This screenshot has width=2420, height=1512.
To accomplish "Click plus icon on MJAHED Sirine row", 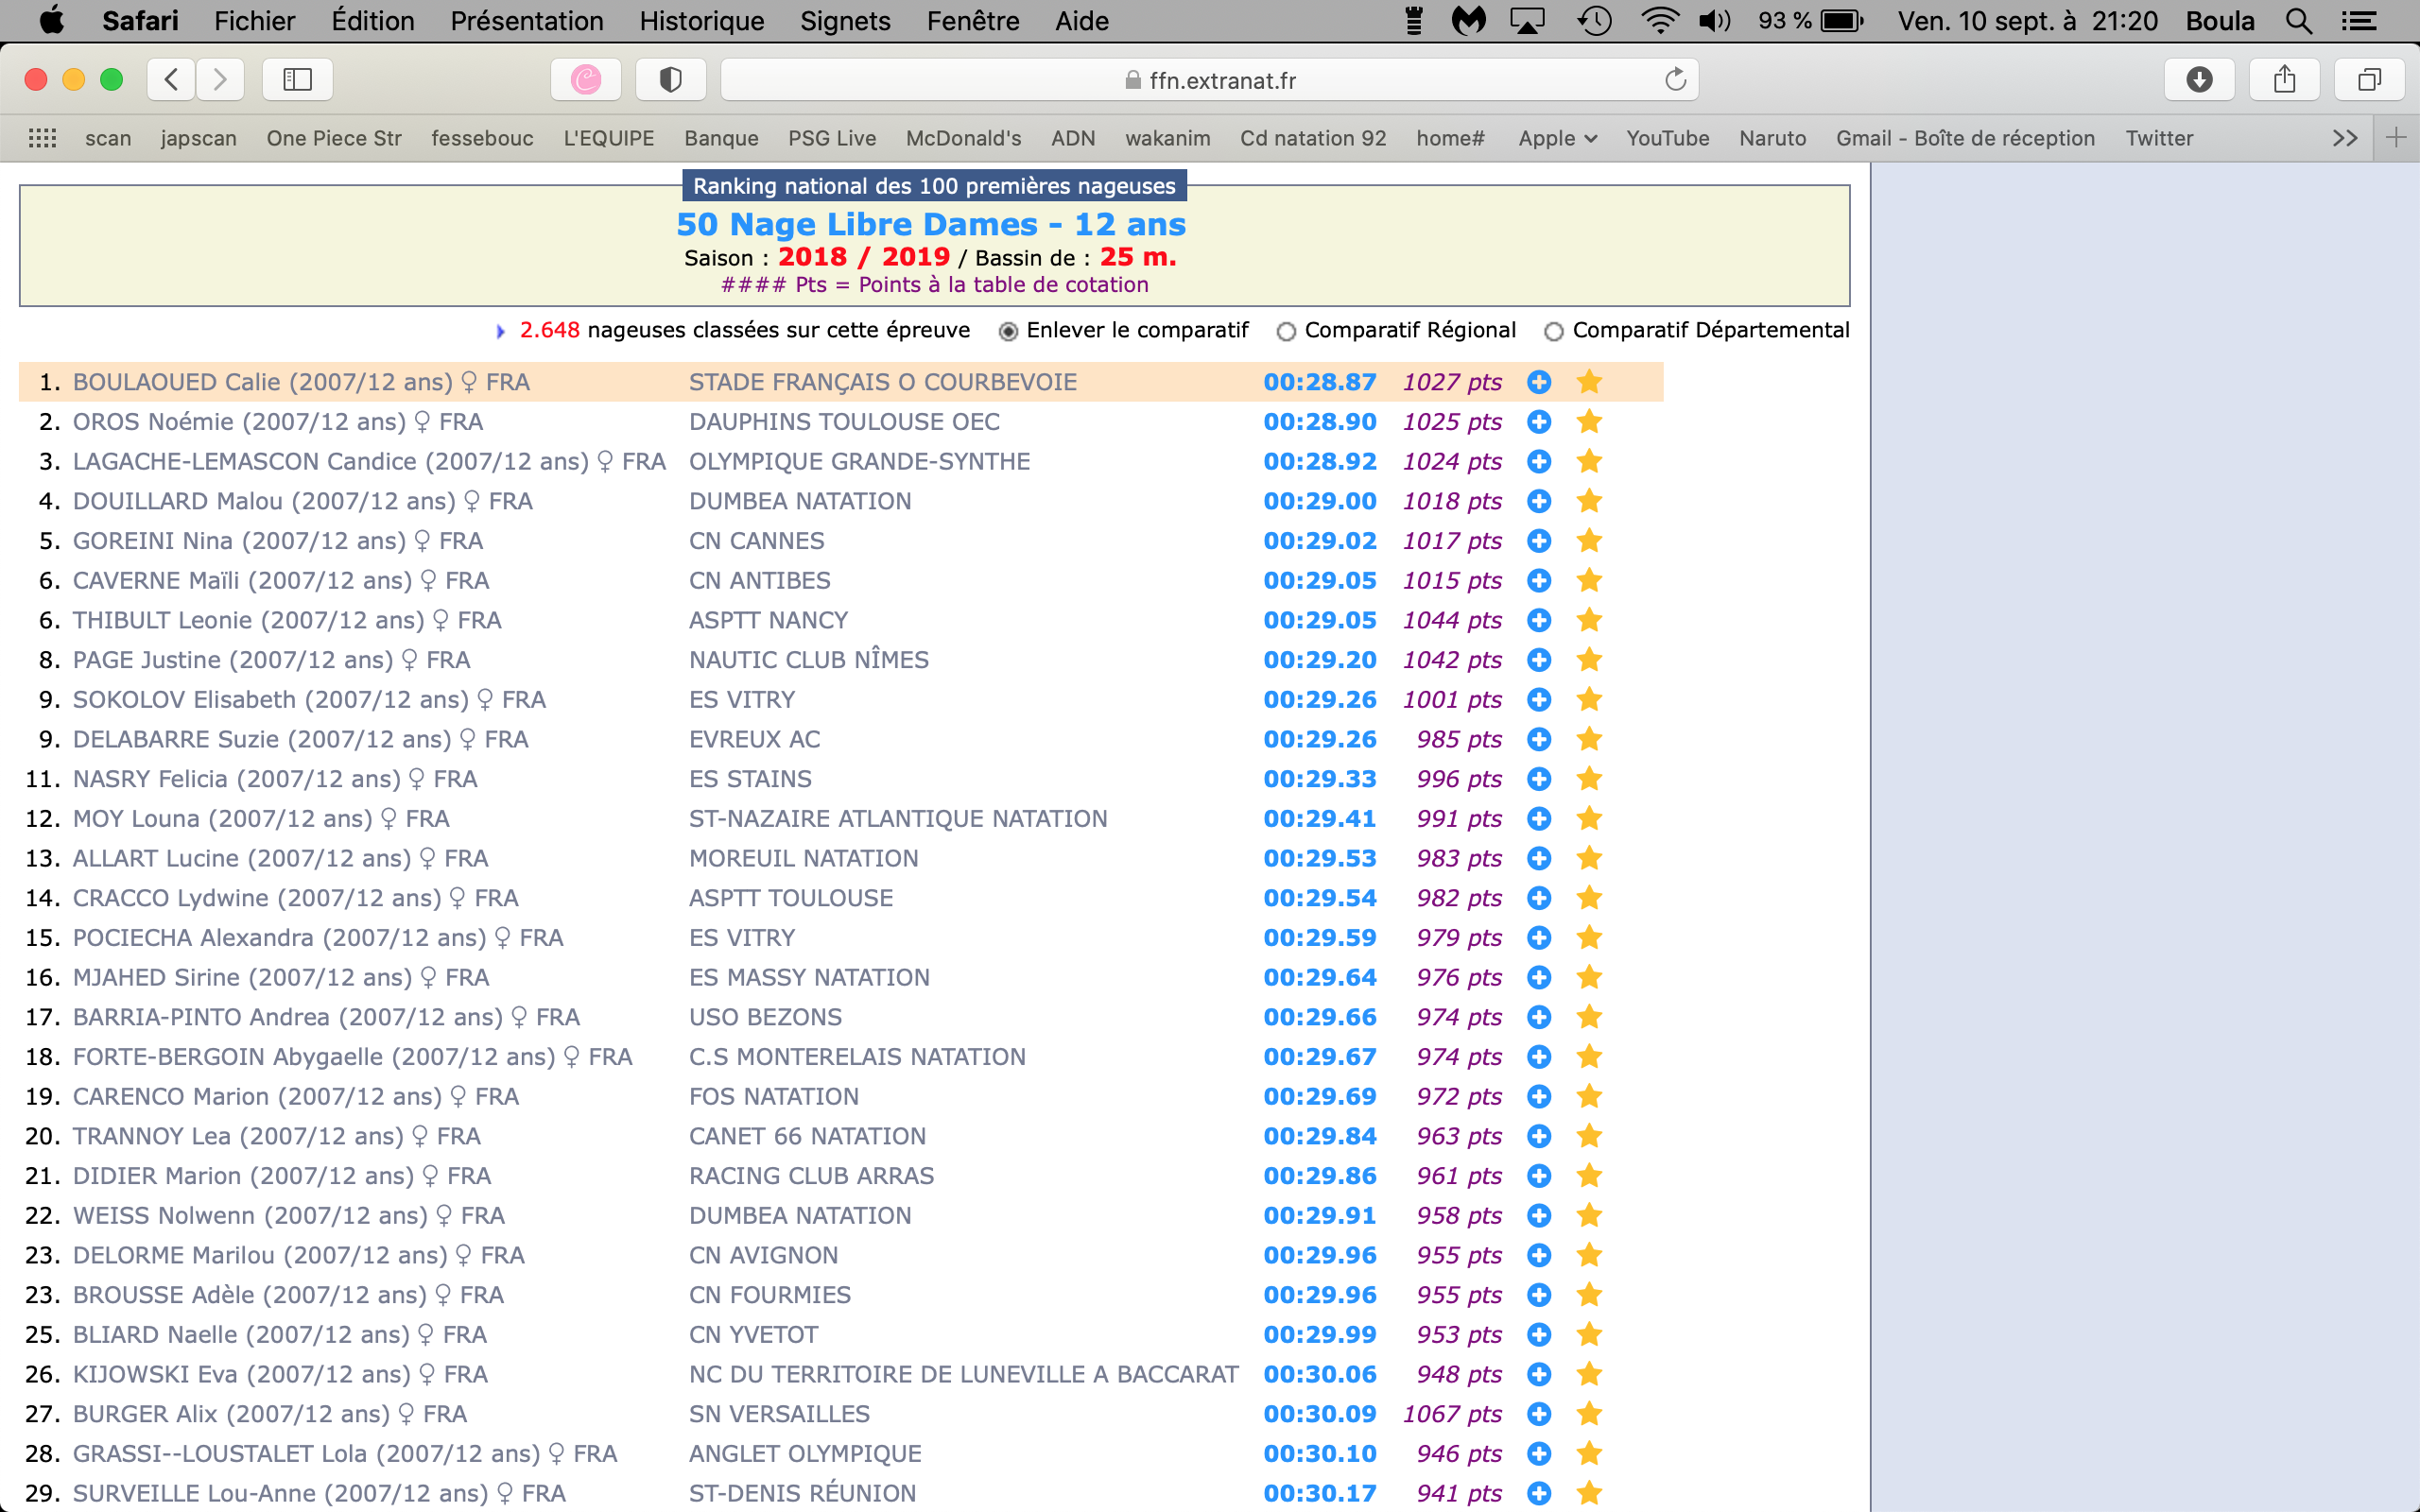I will [1539, 977].
